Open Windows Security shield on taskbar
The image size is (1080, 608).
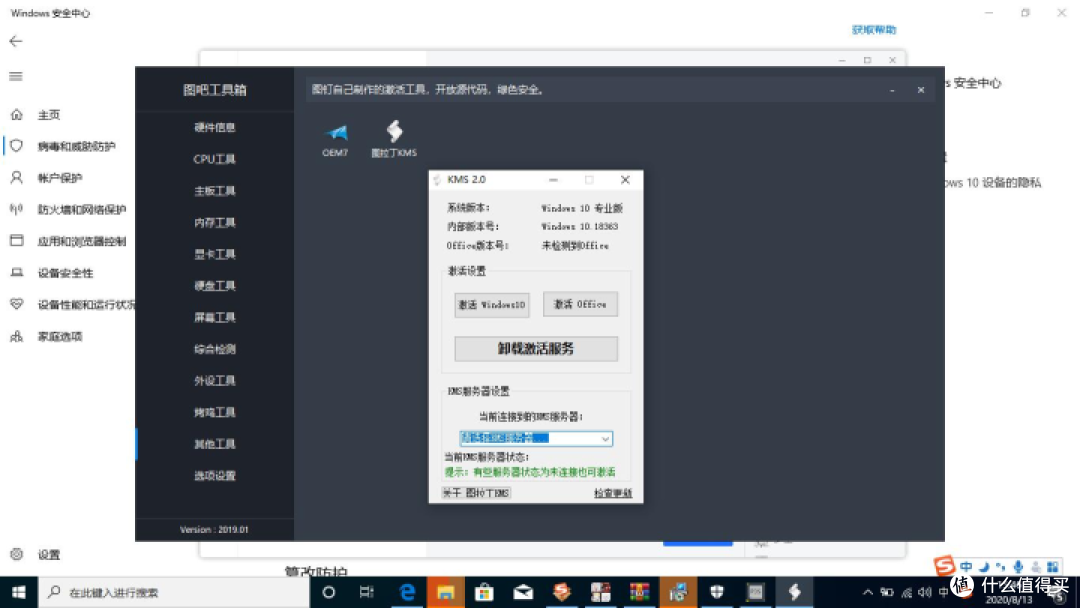[717, 592]
